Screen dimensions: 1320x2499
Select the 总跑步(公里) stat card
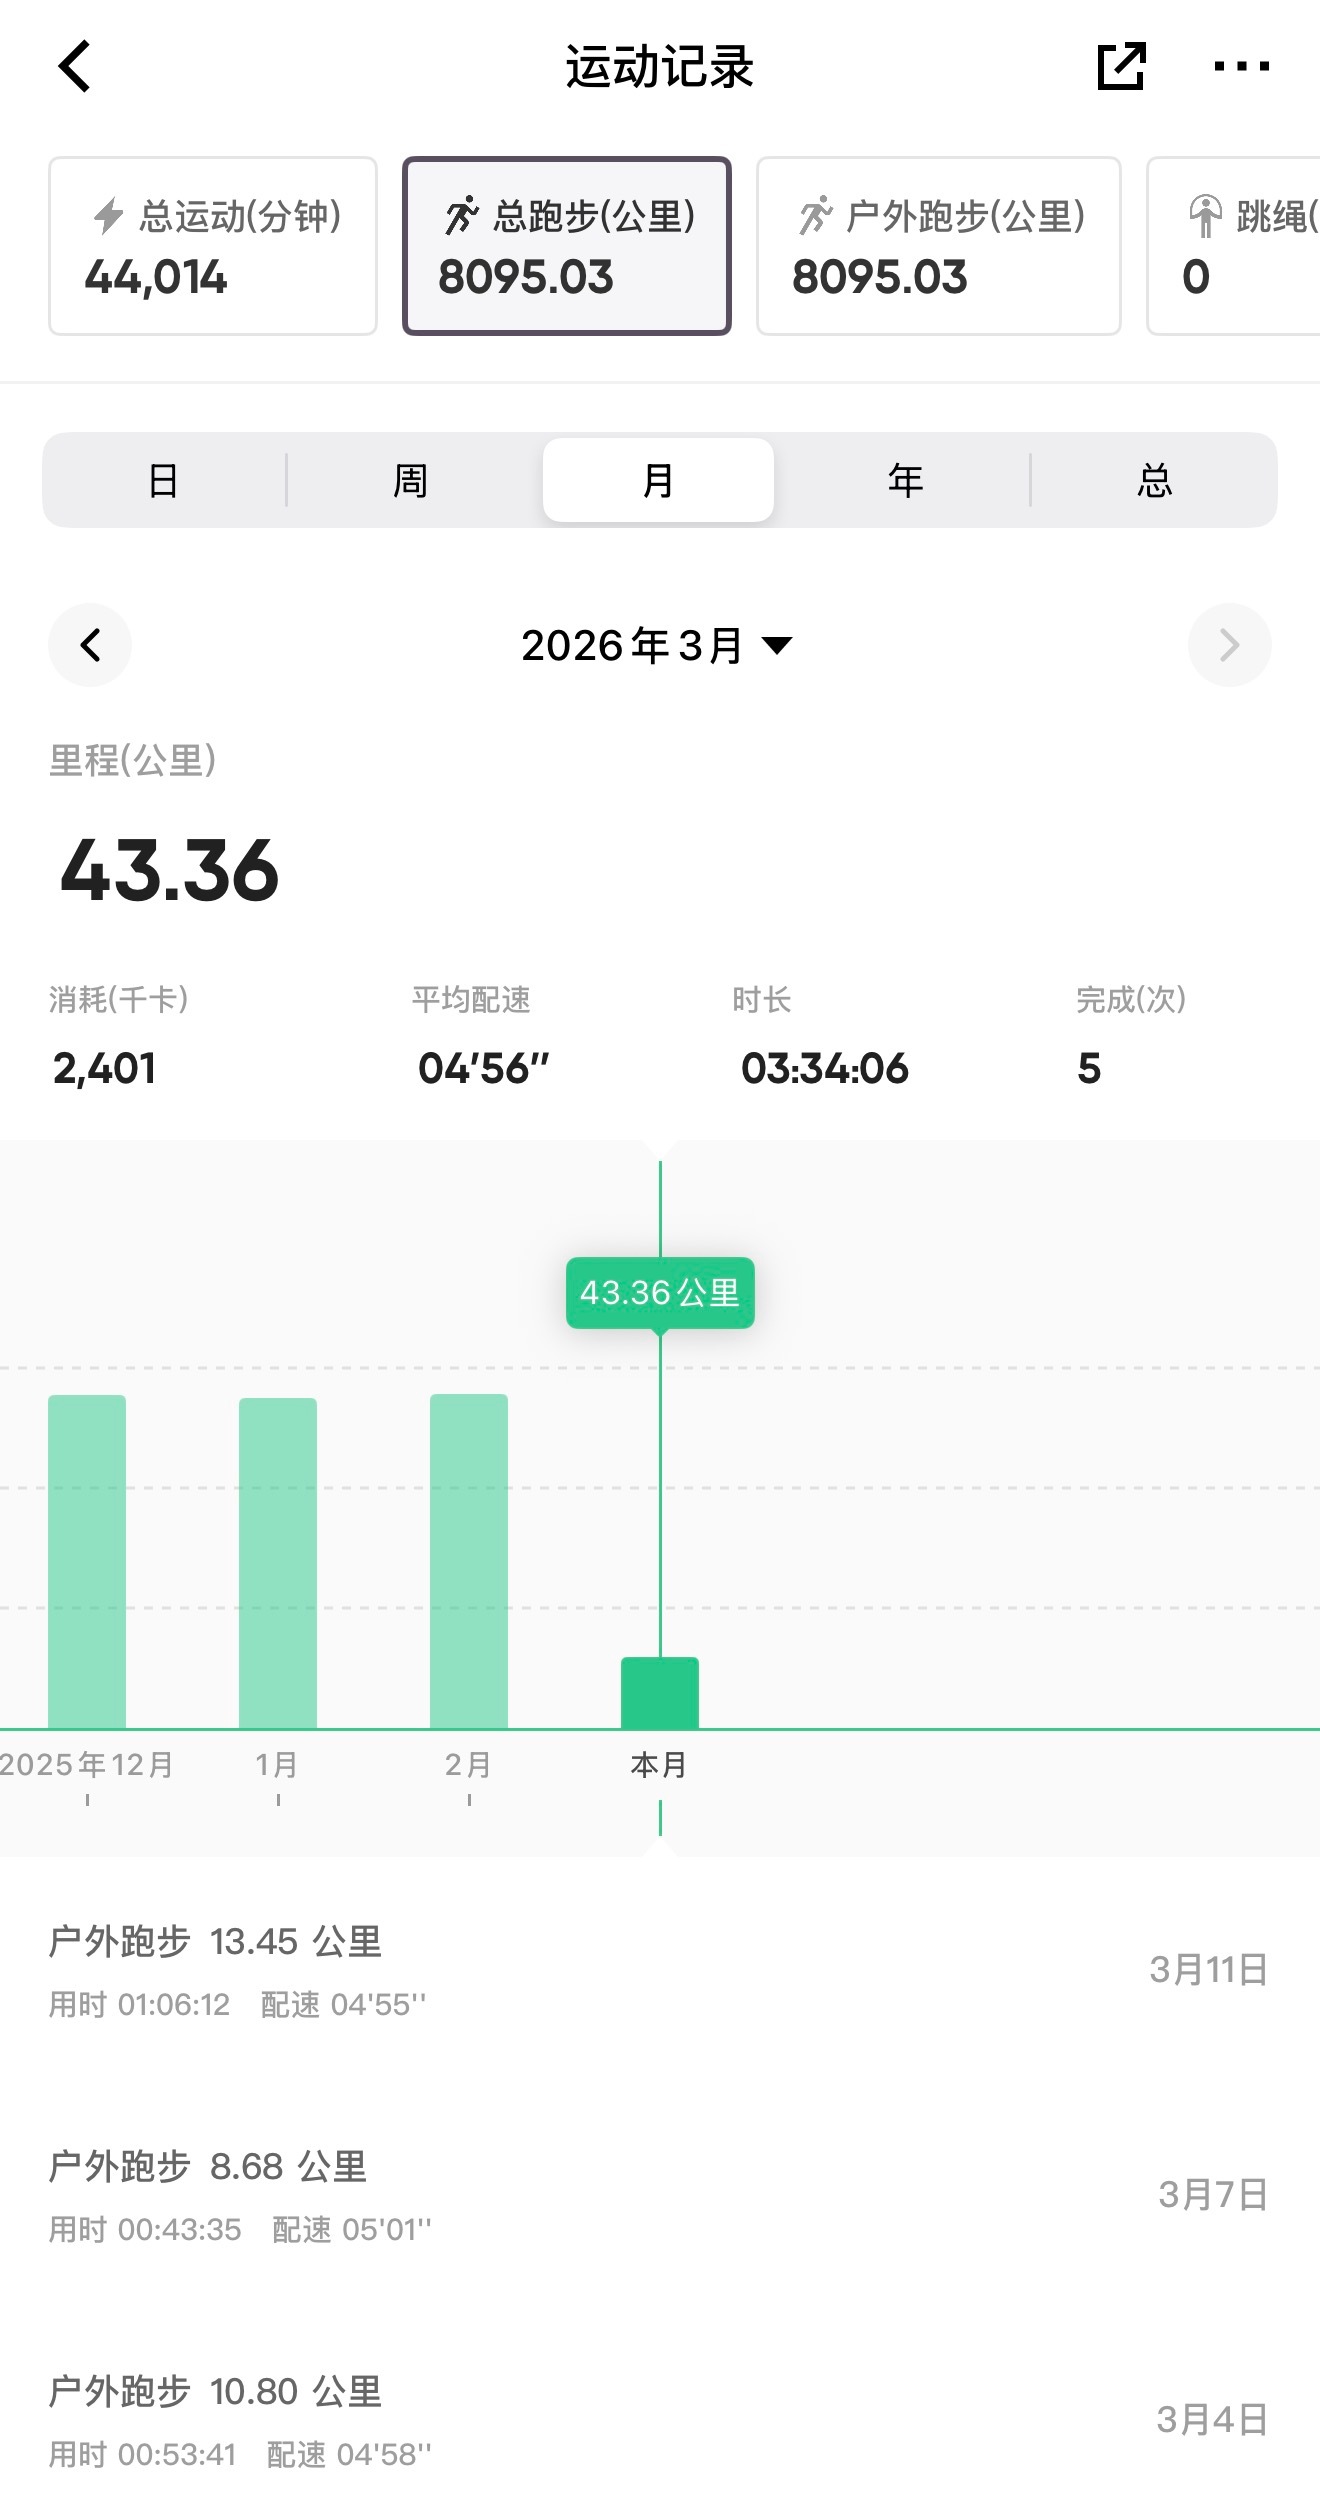(x=567, y=246)
